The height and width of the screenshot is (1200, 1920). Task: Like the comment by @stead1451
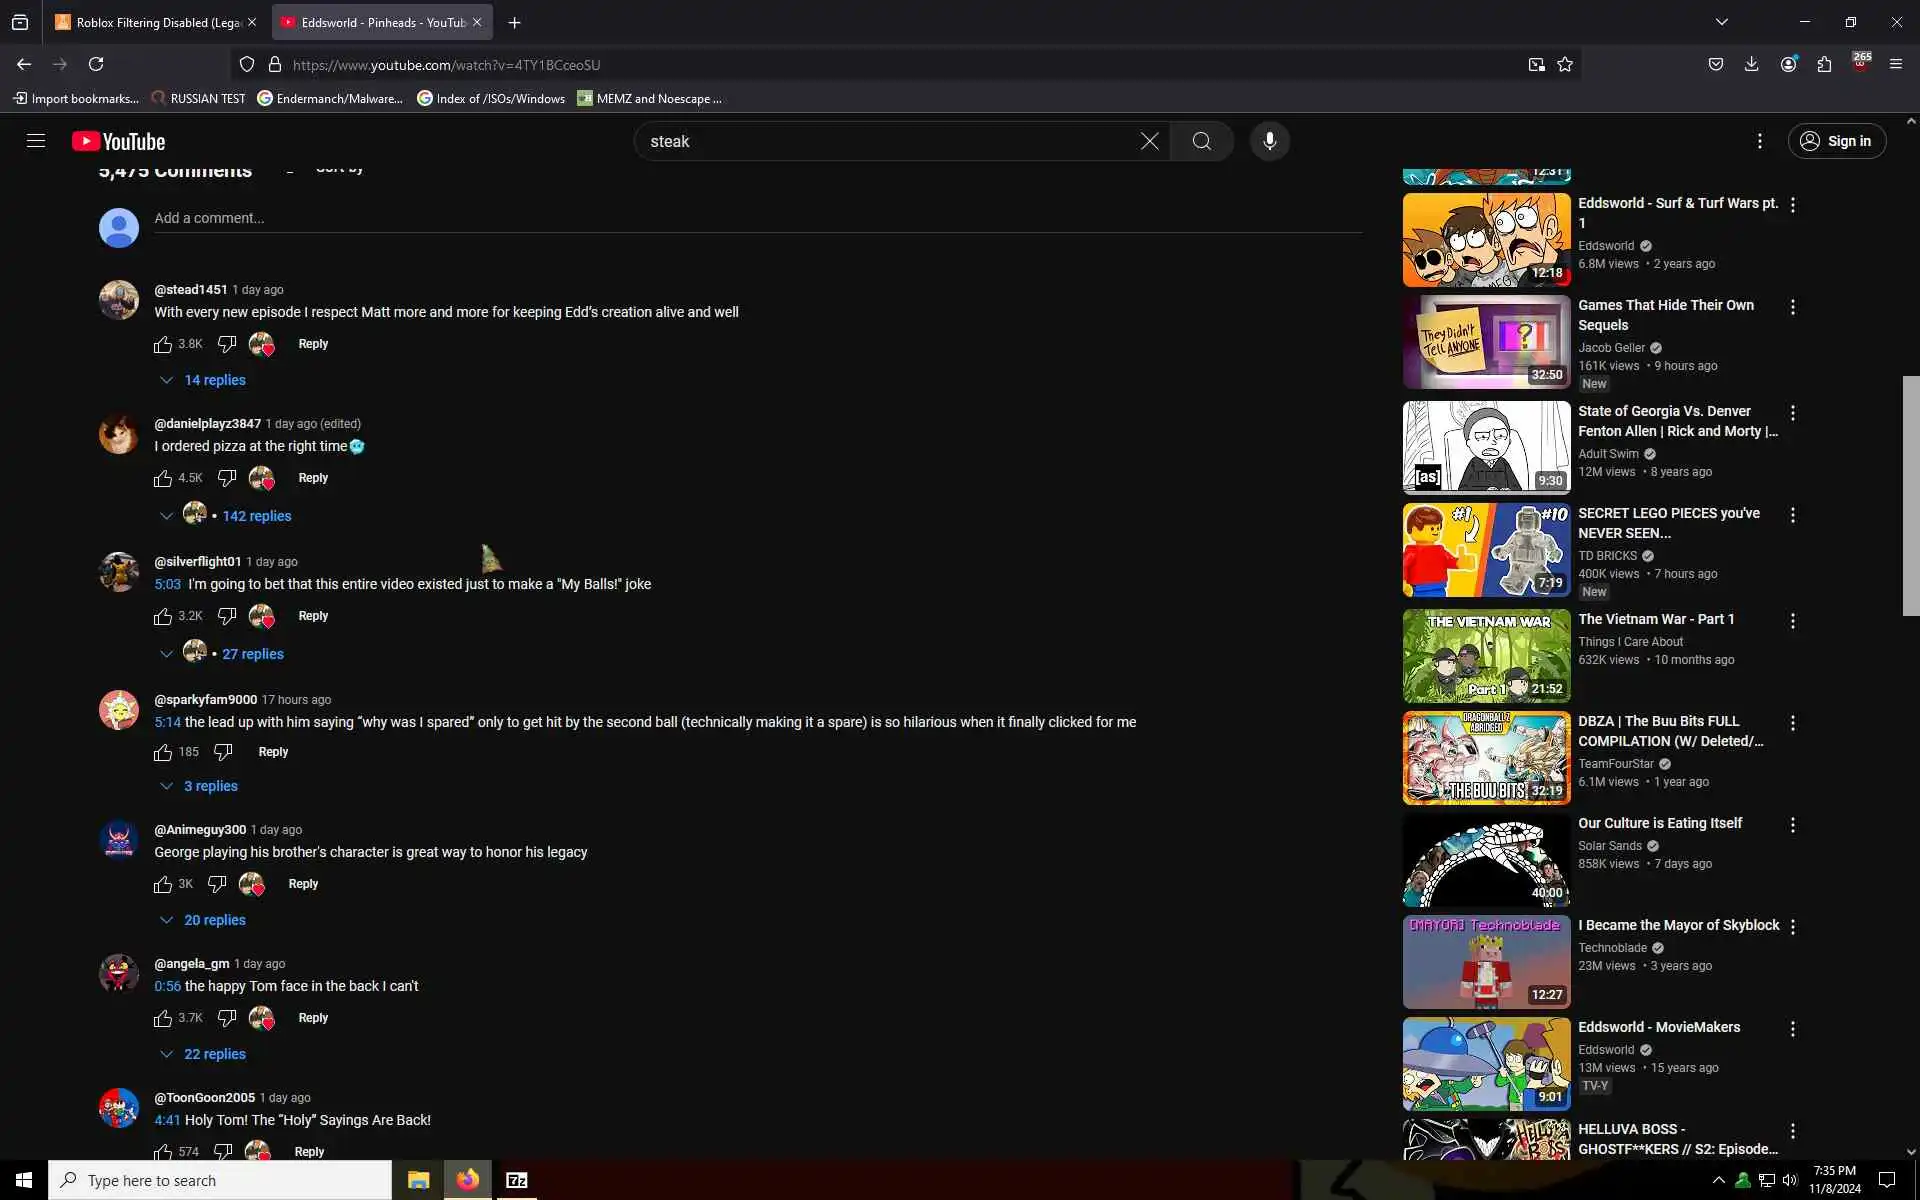pyautogui.click(x=163, y=344)
